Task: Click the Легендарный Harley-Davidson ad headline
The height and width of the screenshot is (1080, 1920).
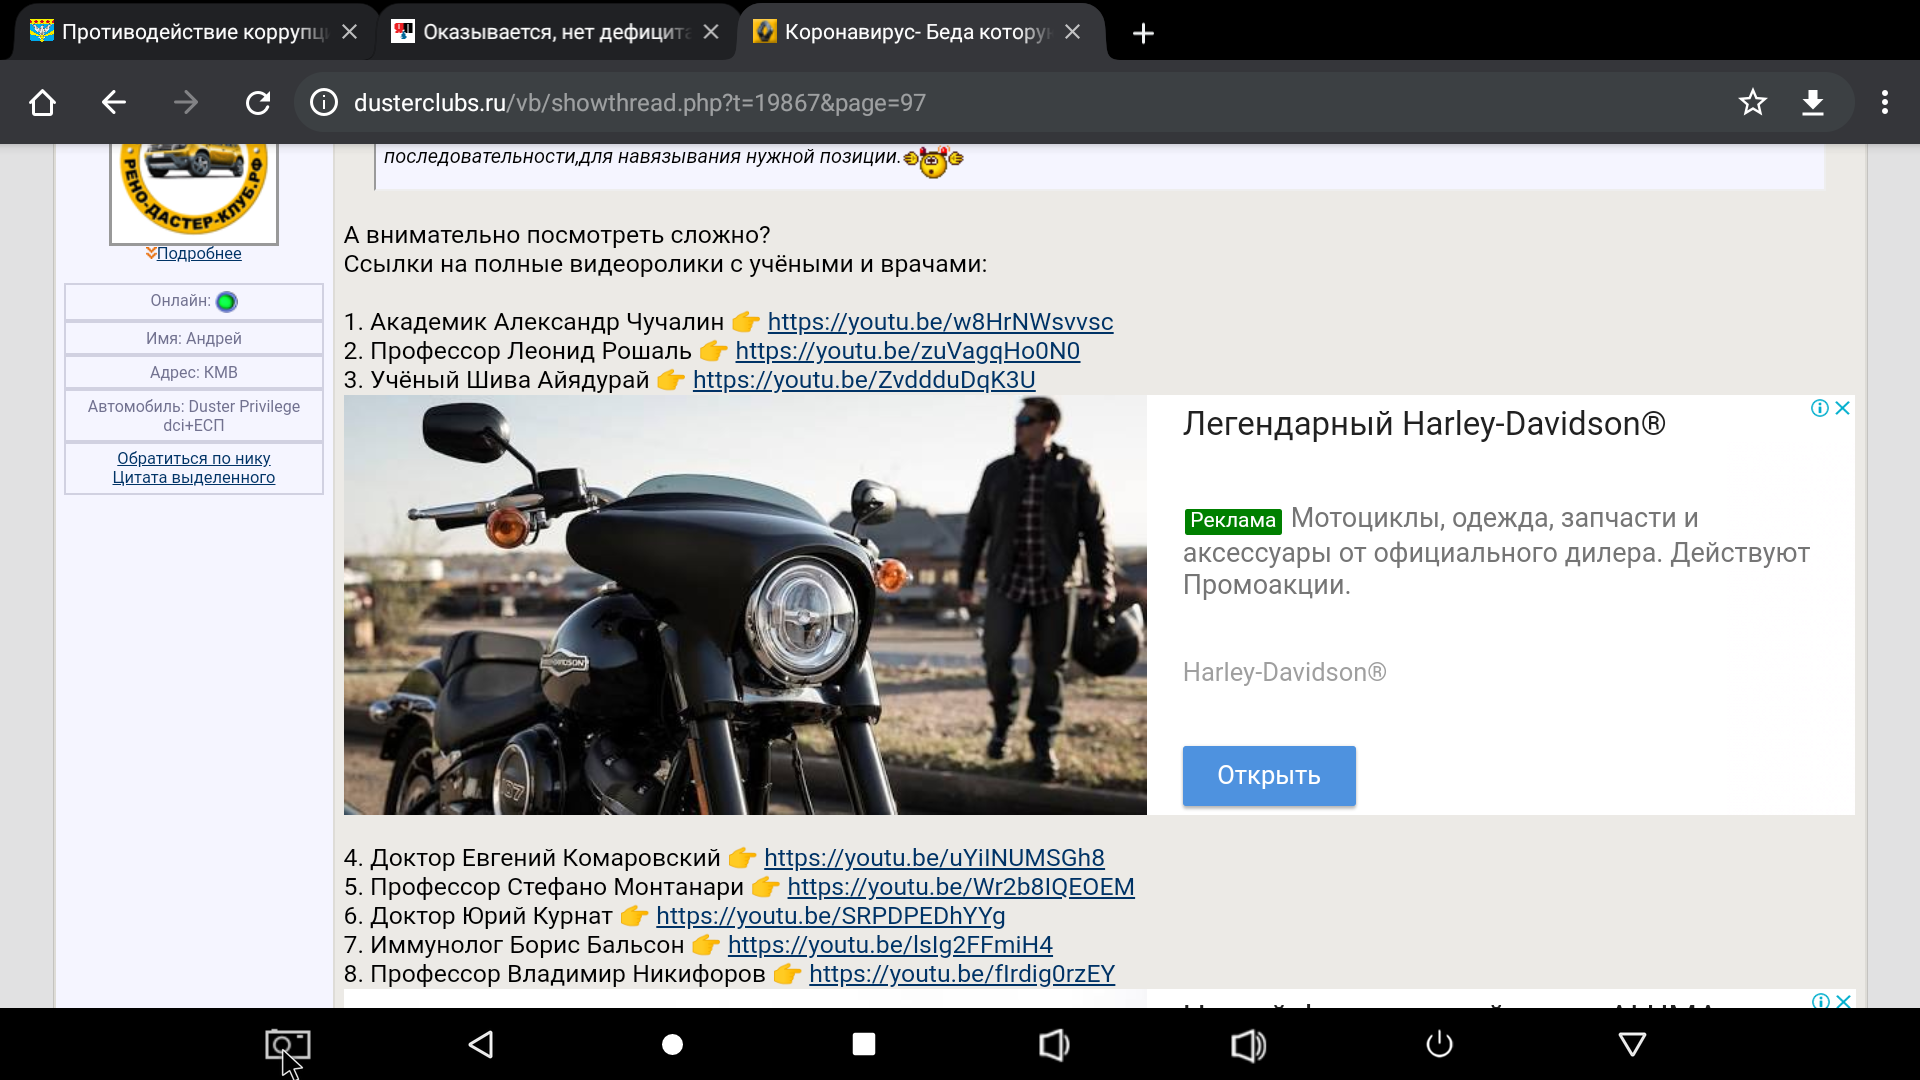Action: 1424,423
